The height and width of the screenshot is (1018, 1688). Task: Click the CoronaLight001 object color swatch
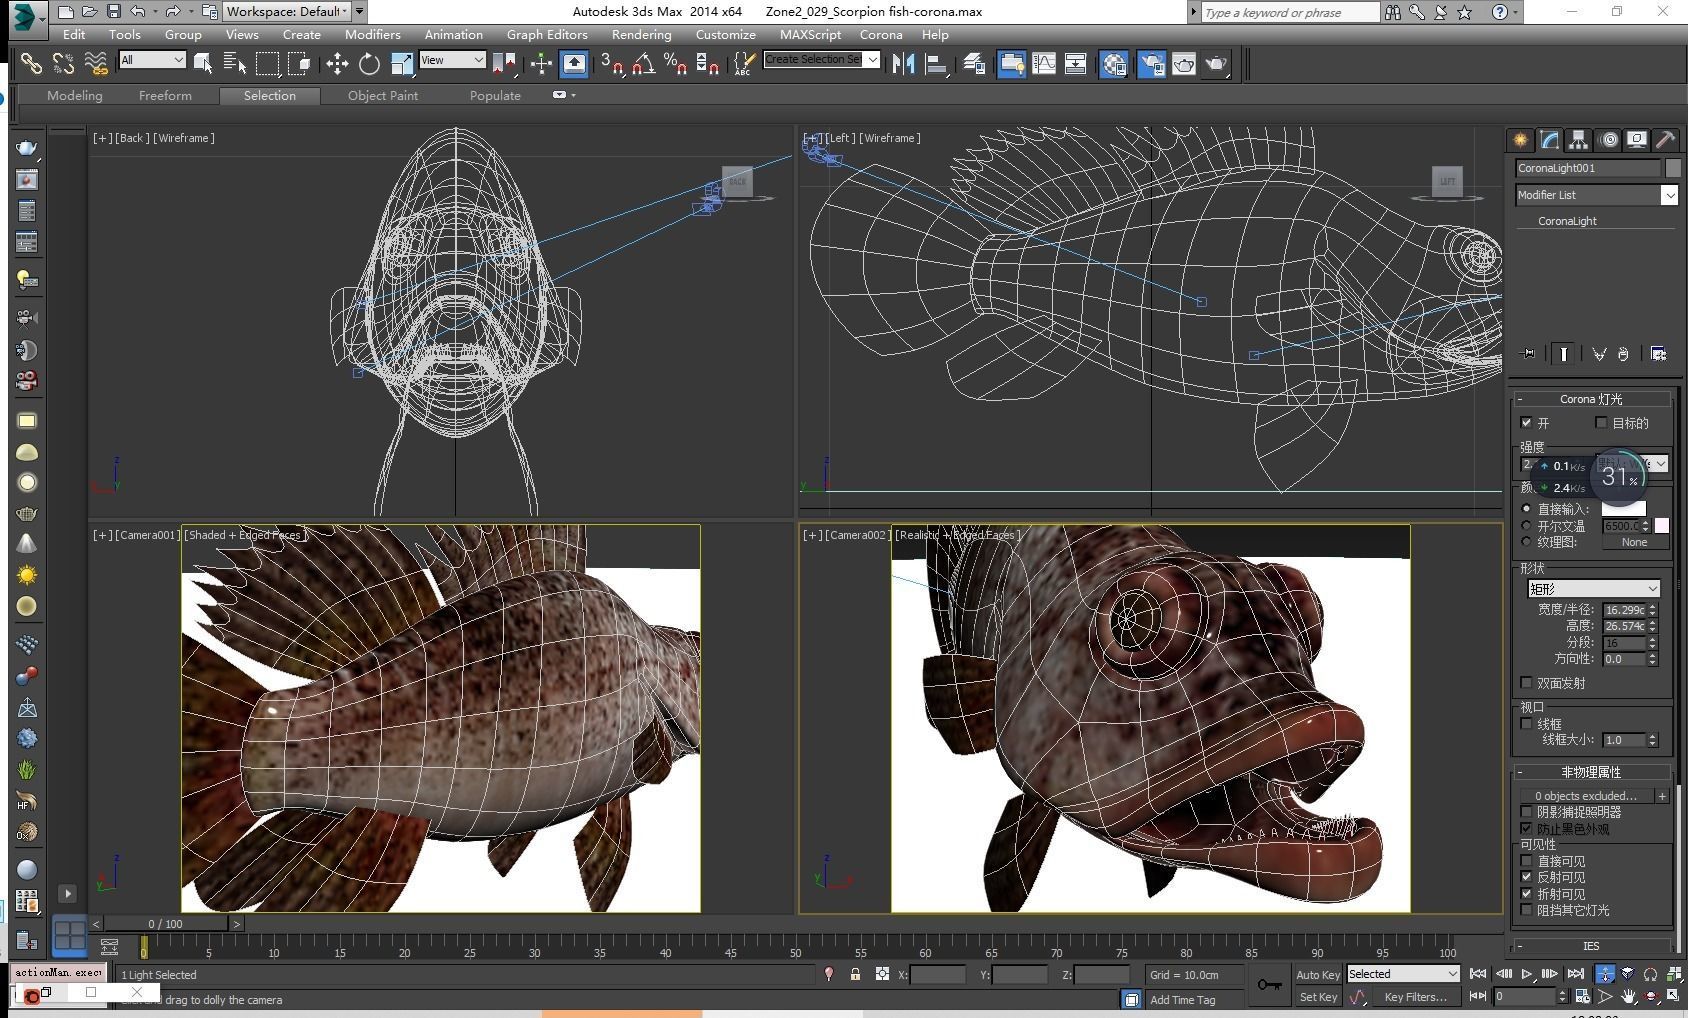click(1672, 168)
